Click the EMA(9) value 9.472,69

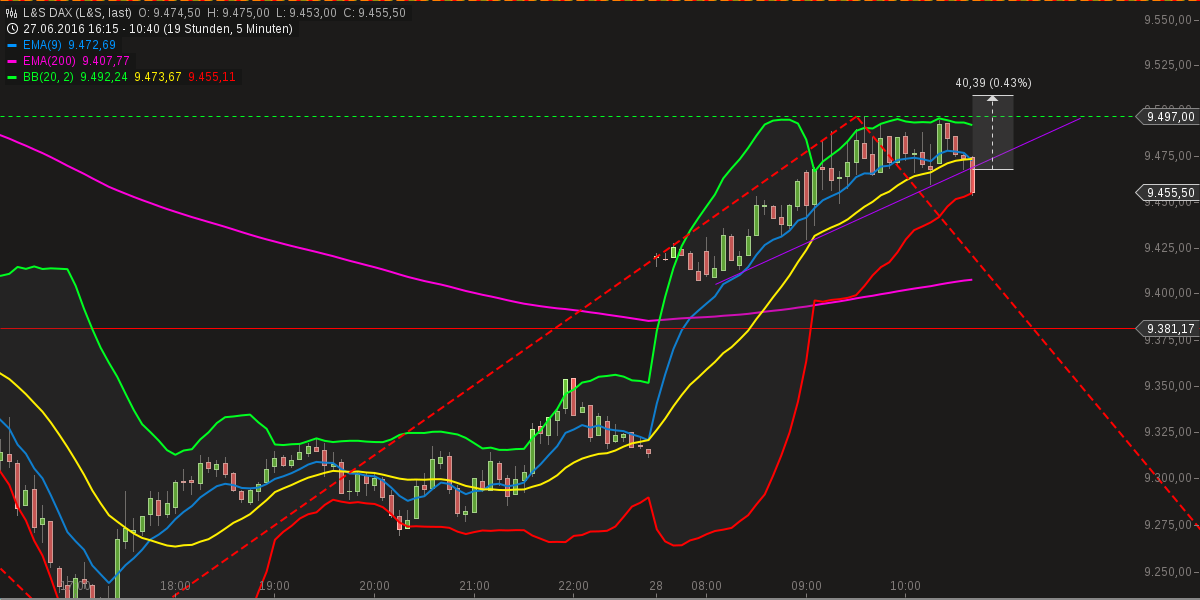click(92, 45)
